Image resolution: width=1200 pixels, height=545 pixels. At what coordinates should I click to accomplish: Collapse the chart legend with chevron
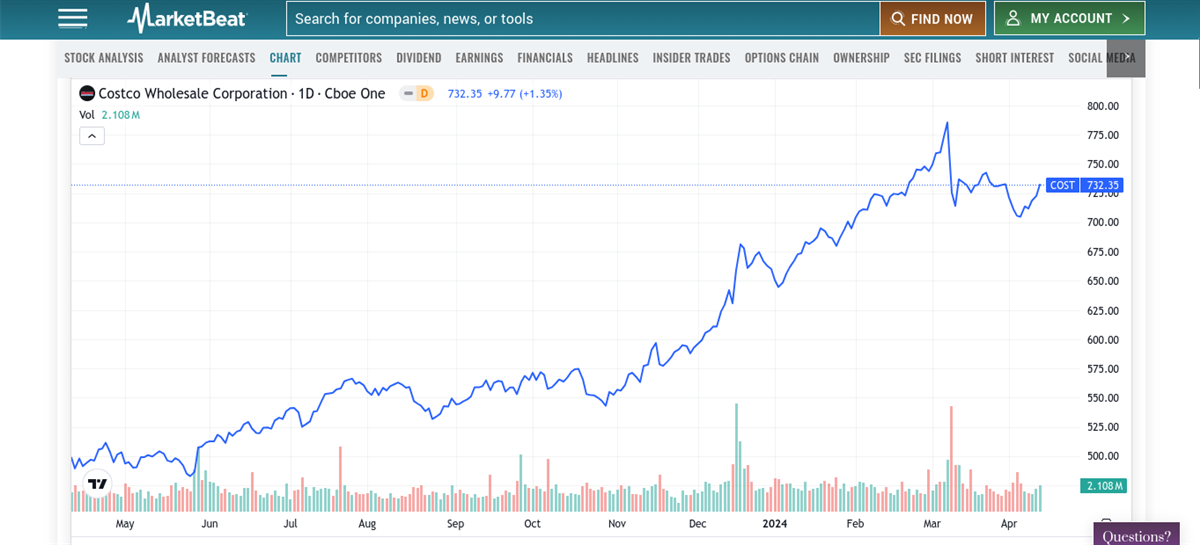(x=91, y=136)
